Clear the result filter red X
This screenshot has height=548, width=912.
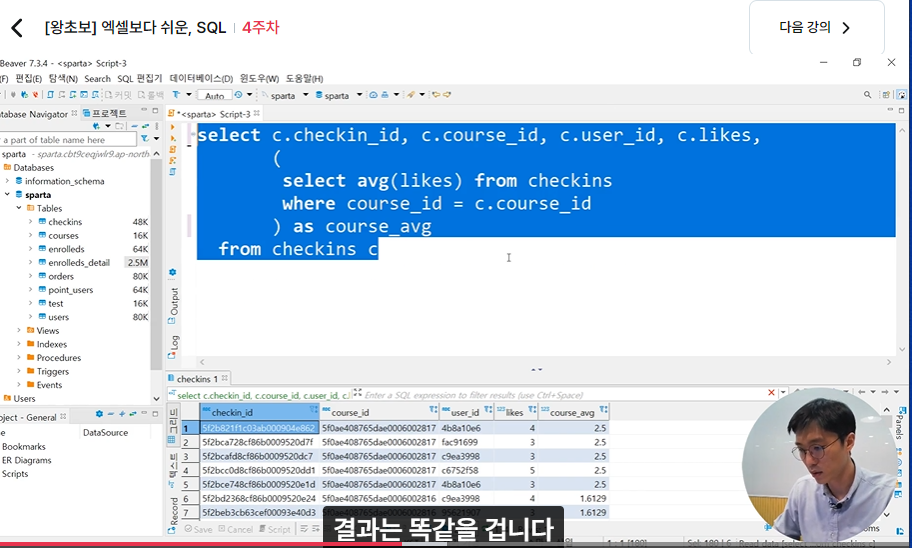(x=771, y=393)
